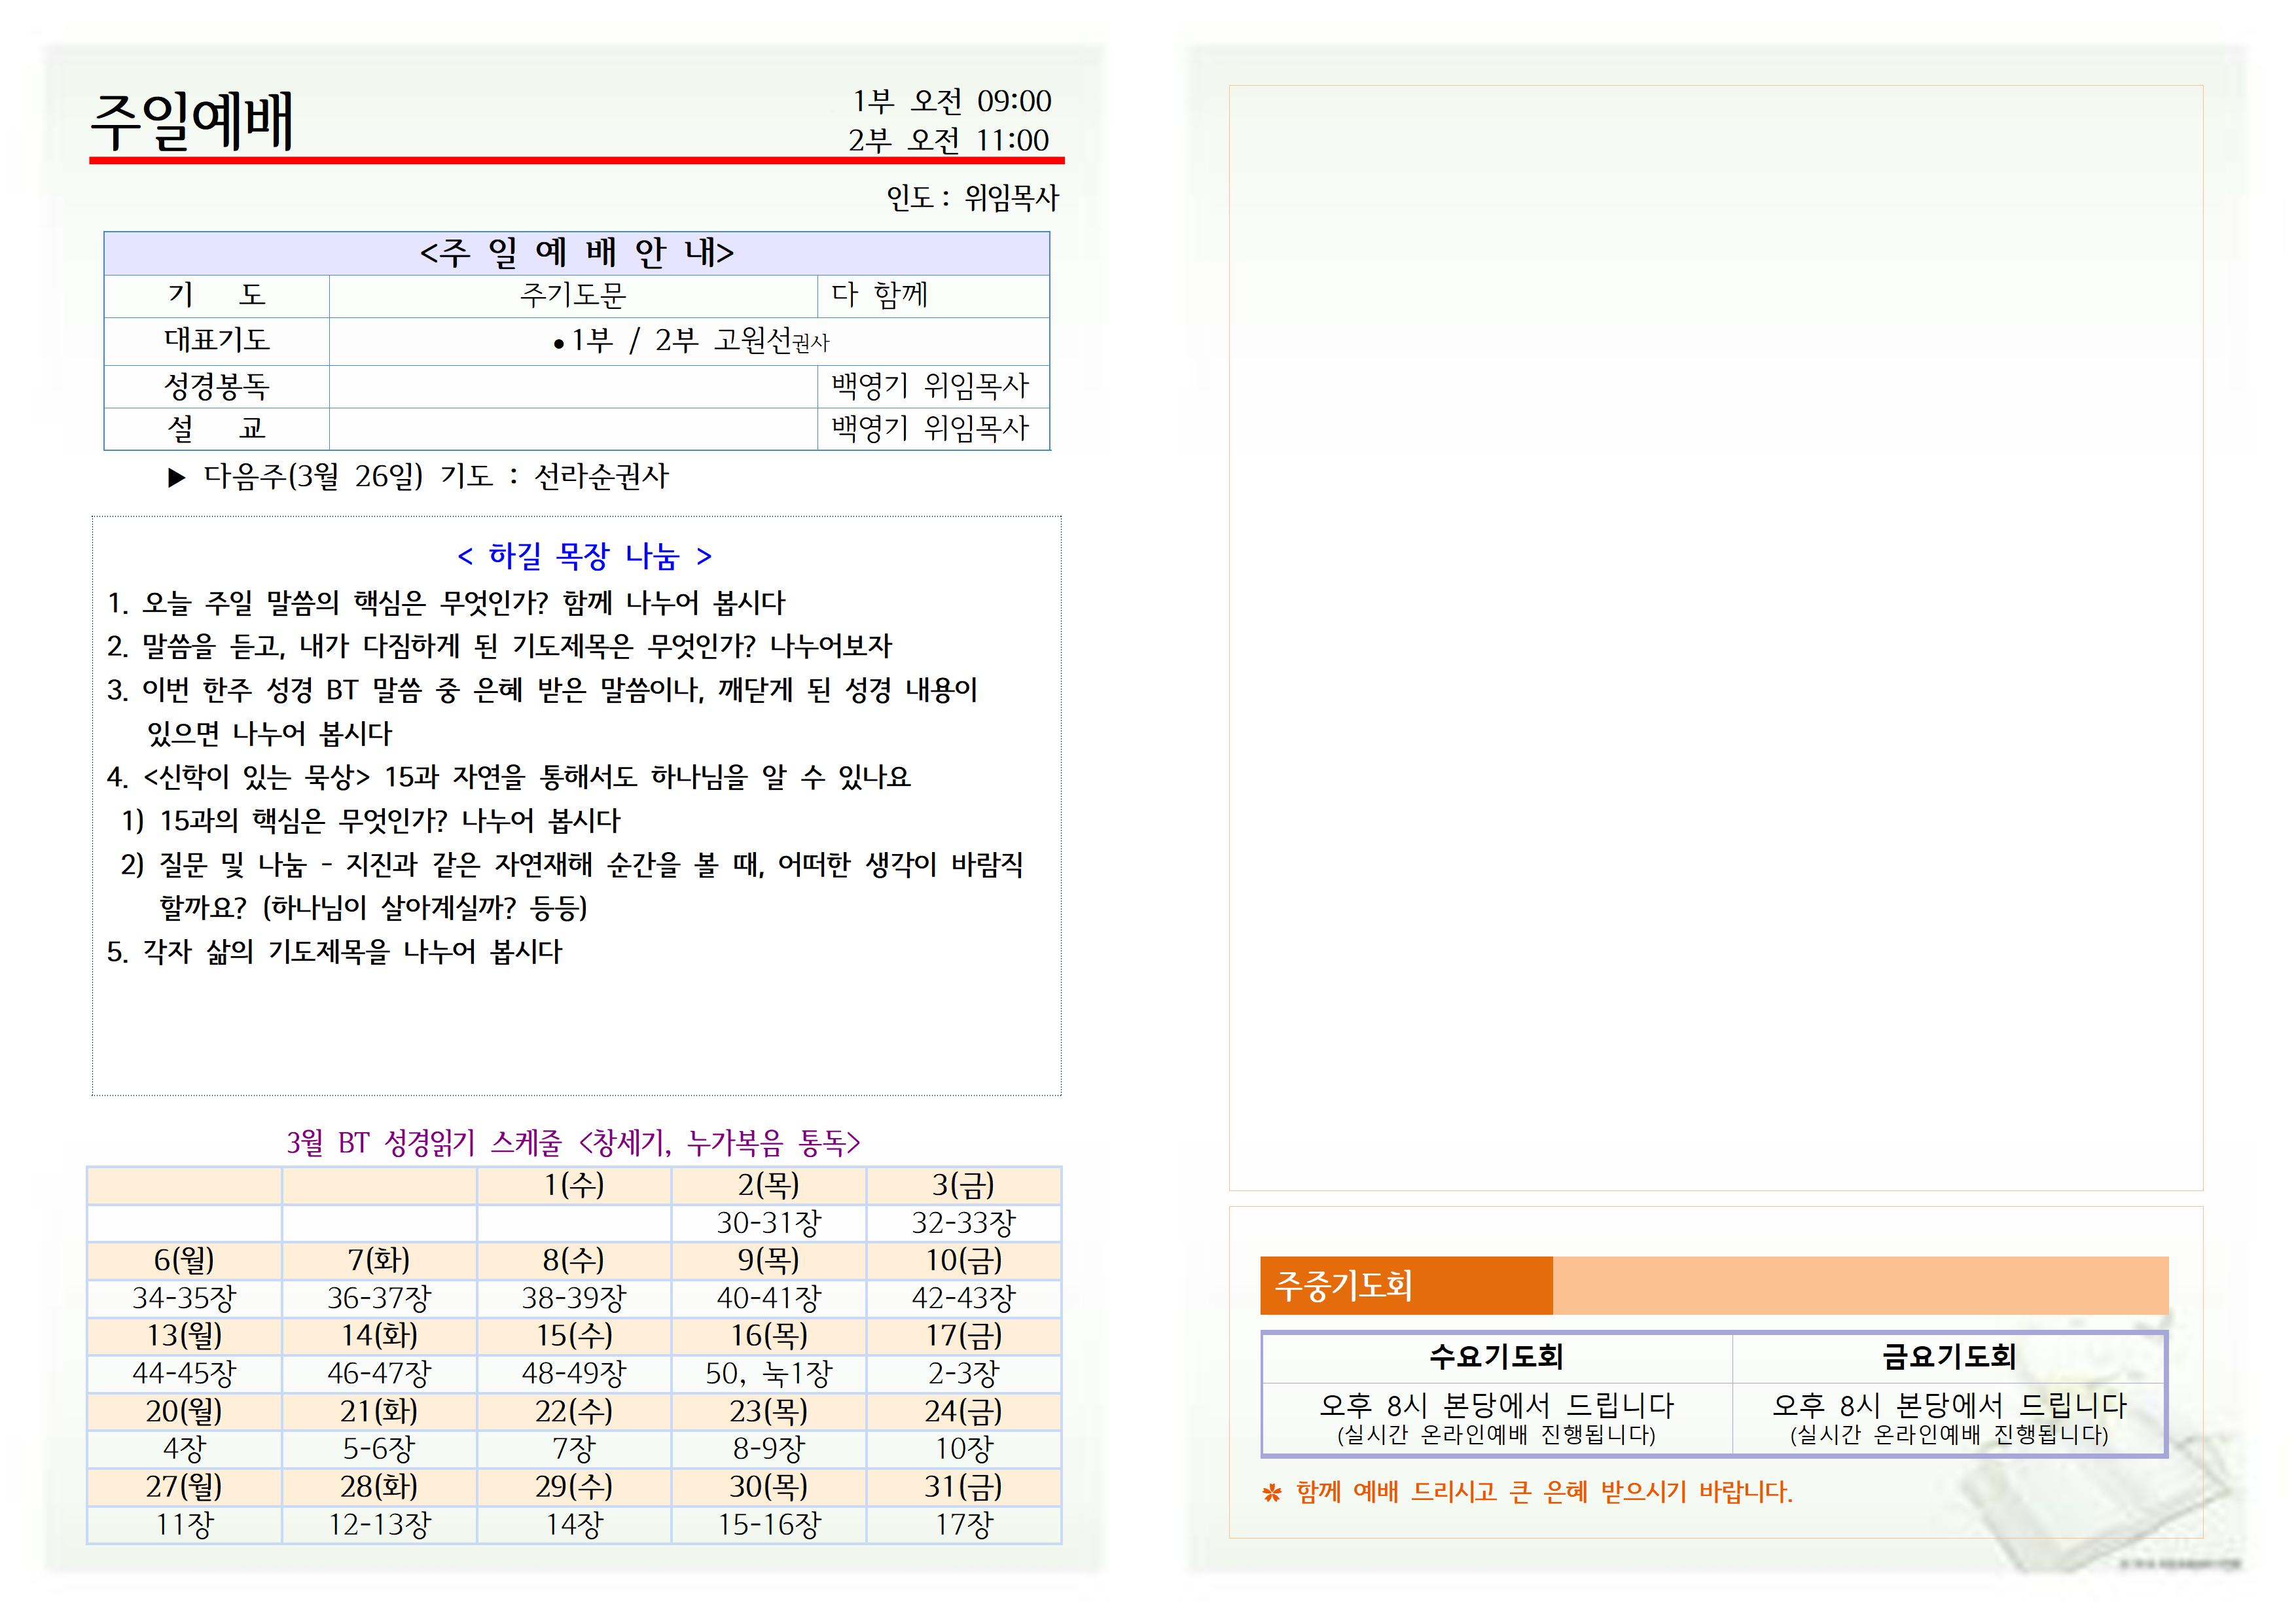Click the 3월 BT 성경읽기 스케줄 title
This screenshot has width=2296, height=1623.
573,1142
